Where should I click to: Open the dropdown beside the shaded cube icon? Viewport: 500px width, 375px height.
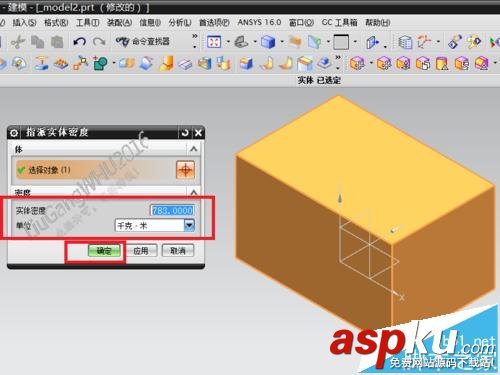pos(282,42)
